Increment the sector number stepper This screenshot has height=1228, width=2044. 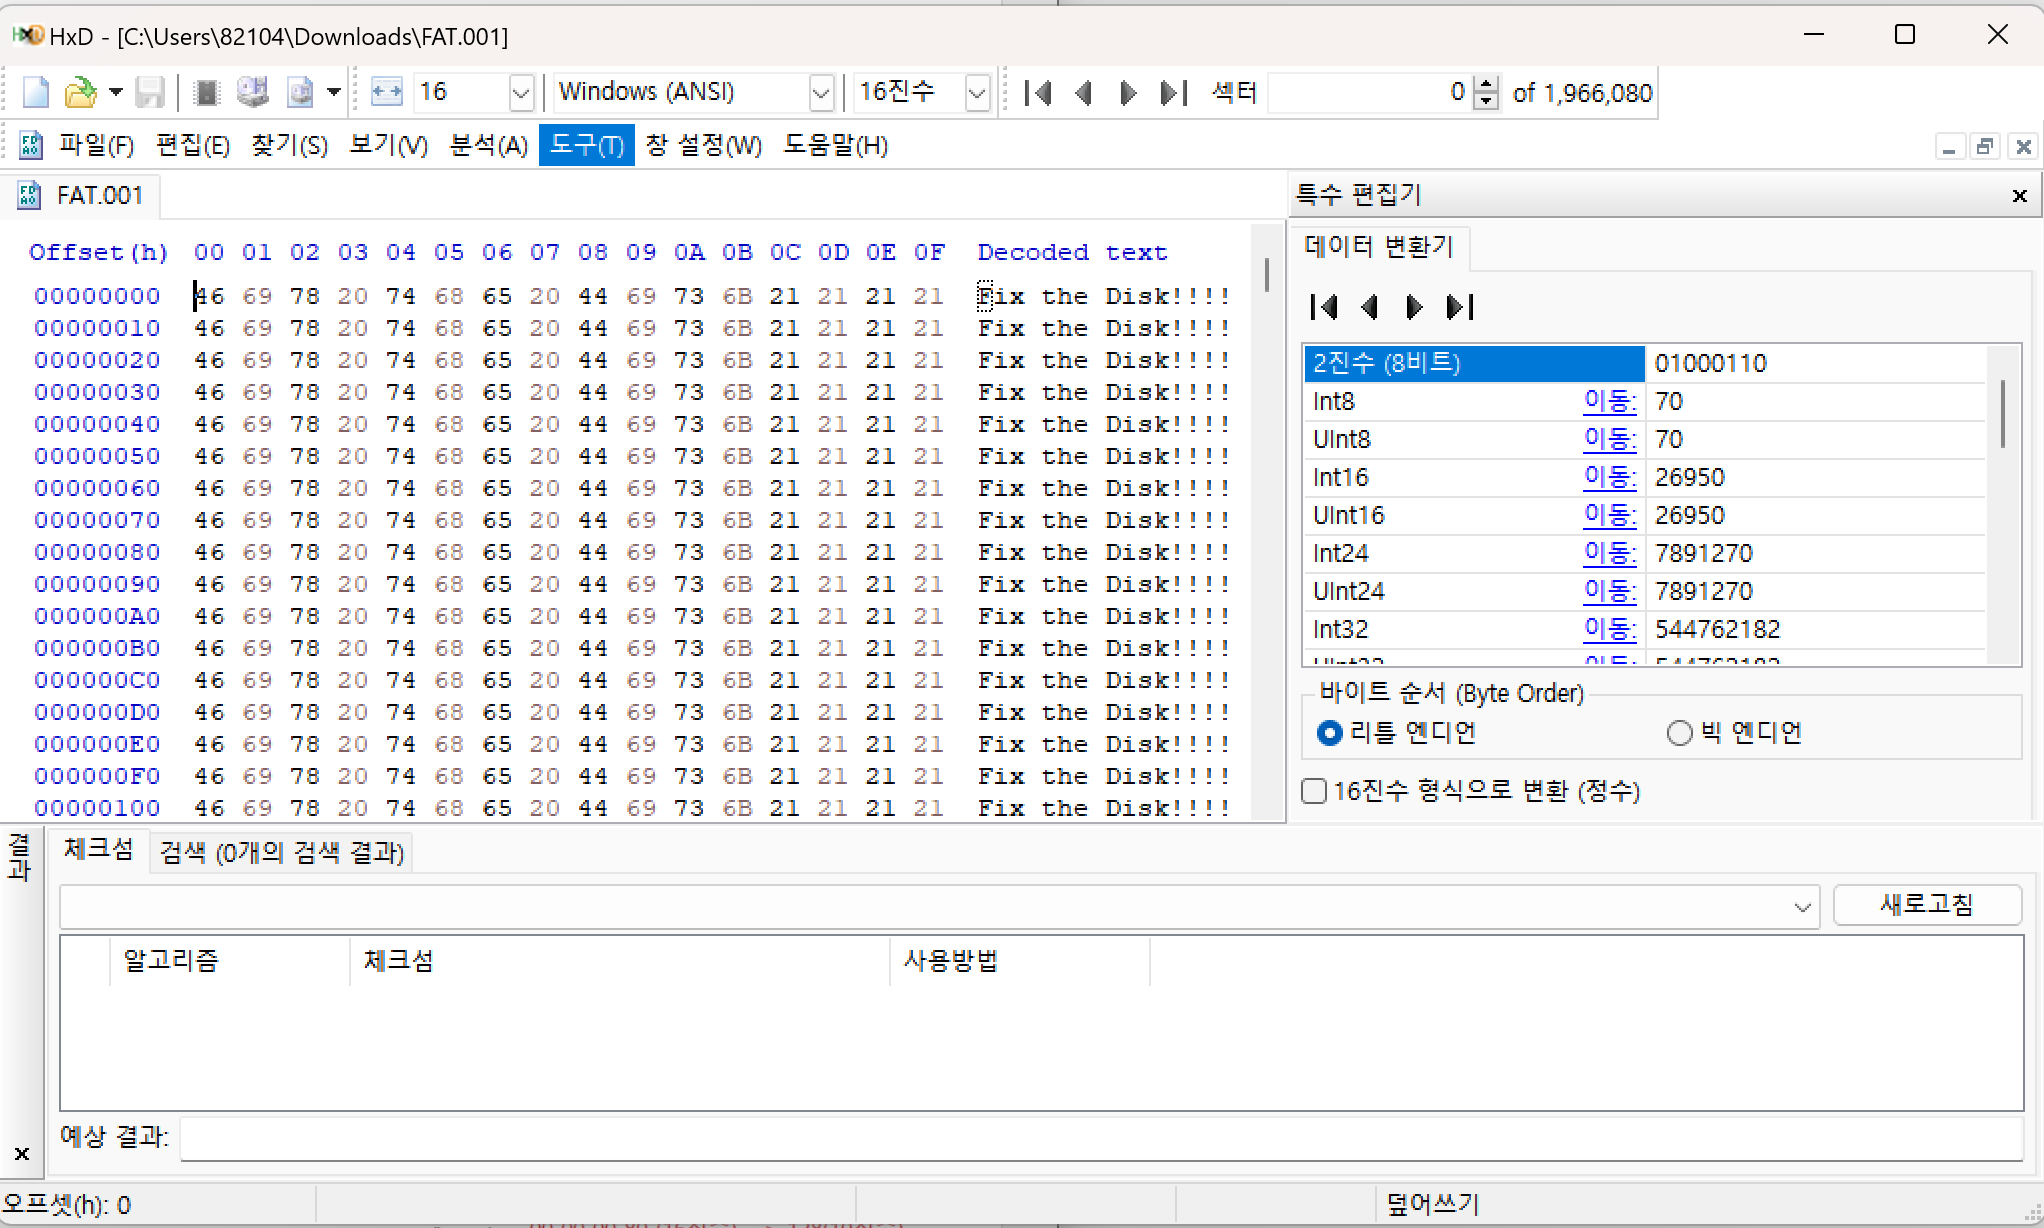pos(1487,85)
